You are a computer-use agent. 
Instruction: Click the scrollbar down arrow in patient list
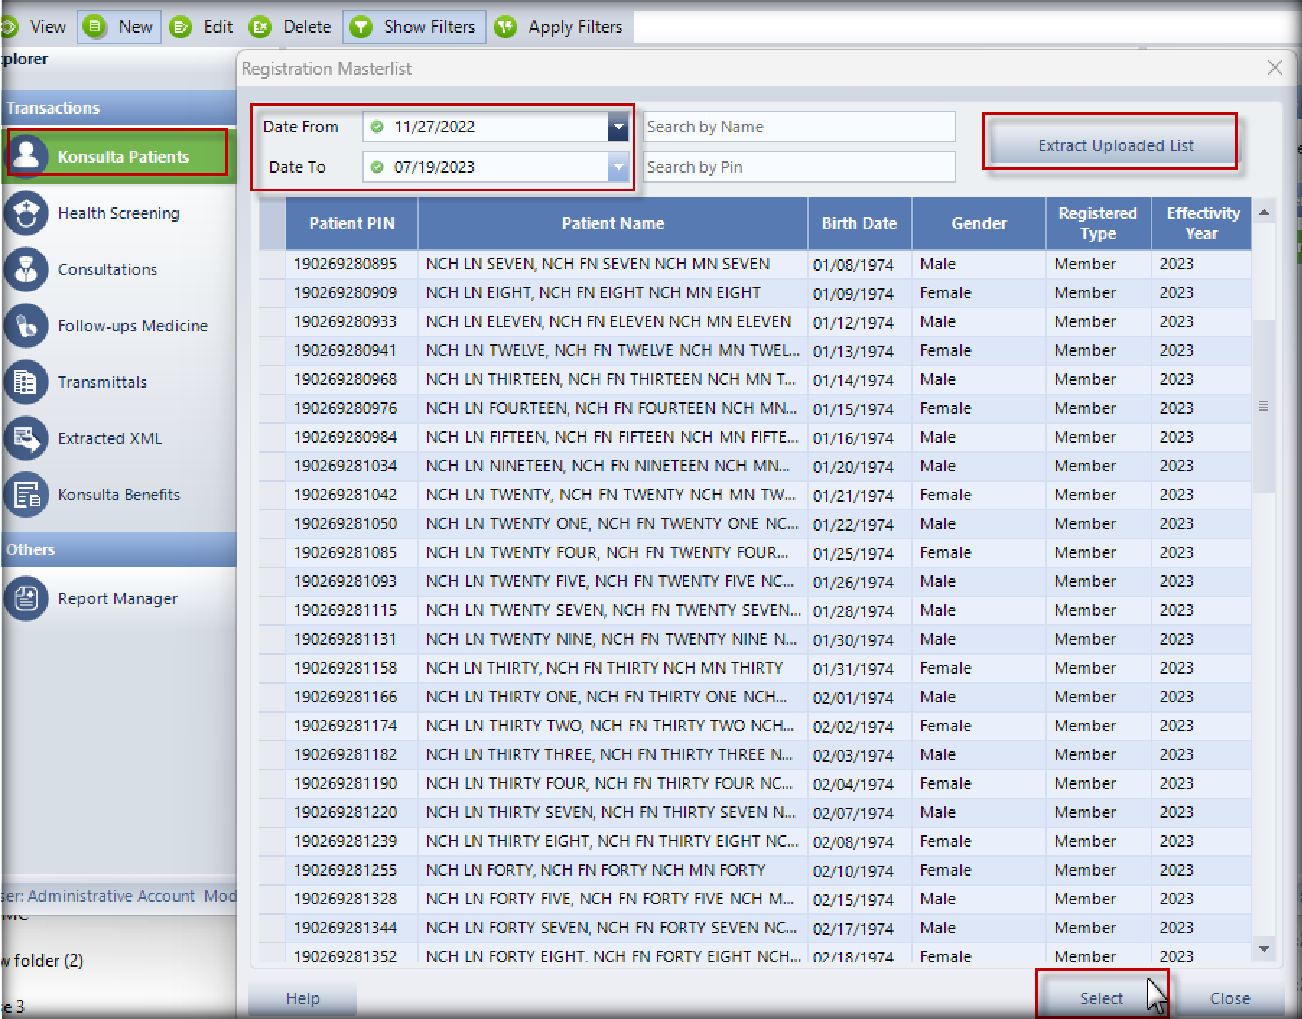tap(1264, 948)
